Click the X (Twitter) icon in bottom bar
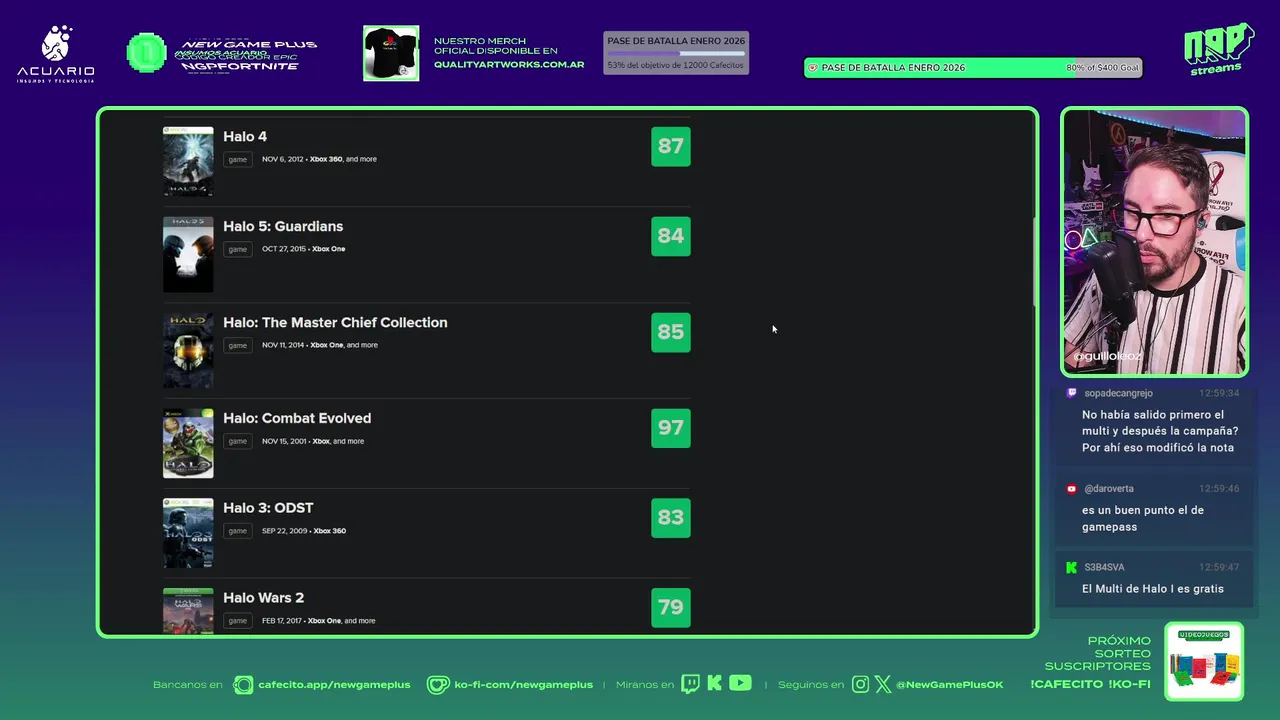Viewport: 1280px width, 720px height. (x=883, y=685)
